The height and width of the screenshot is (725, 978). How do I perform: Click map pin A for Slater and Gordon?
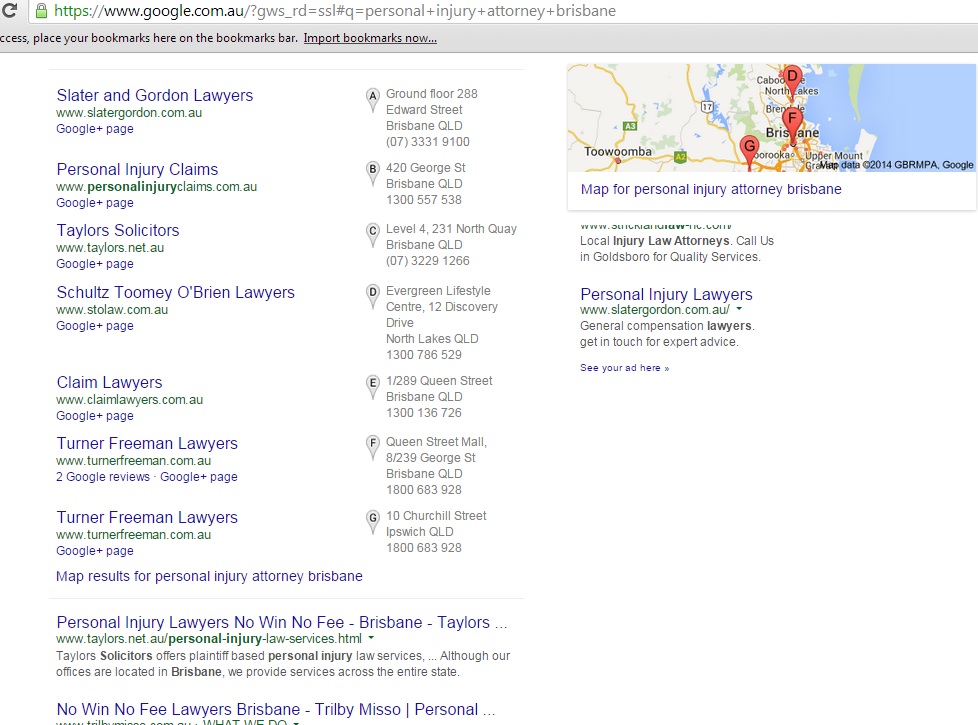coord(372,100)
